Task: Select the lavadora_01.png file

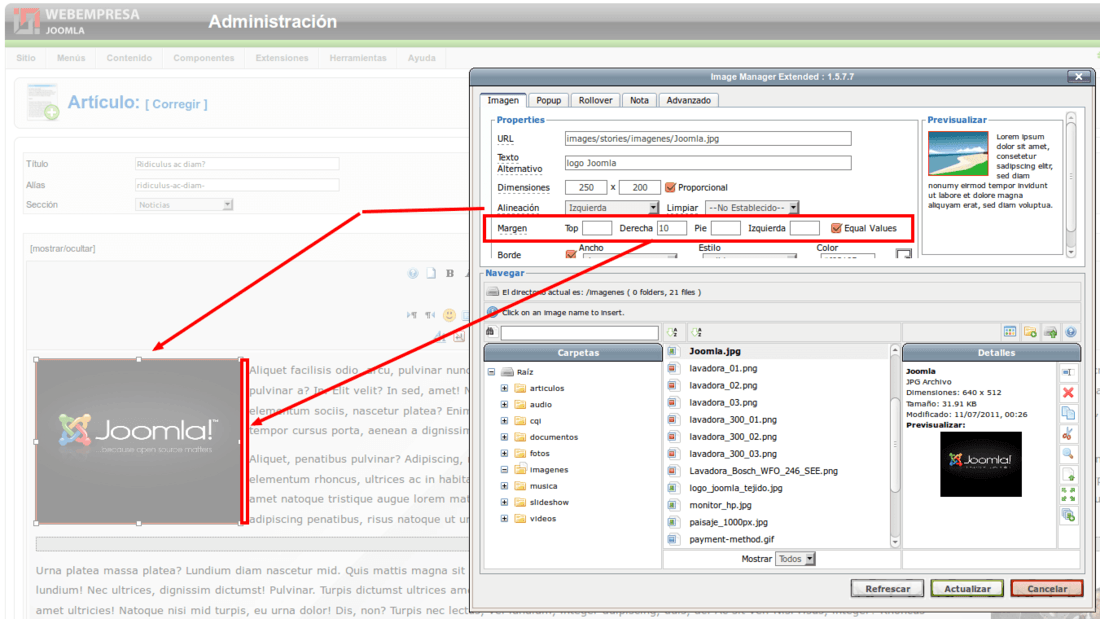Action: pyautogui.click(x=723, y=368)
